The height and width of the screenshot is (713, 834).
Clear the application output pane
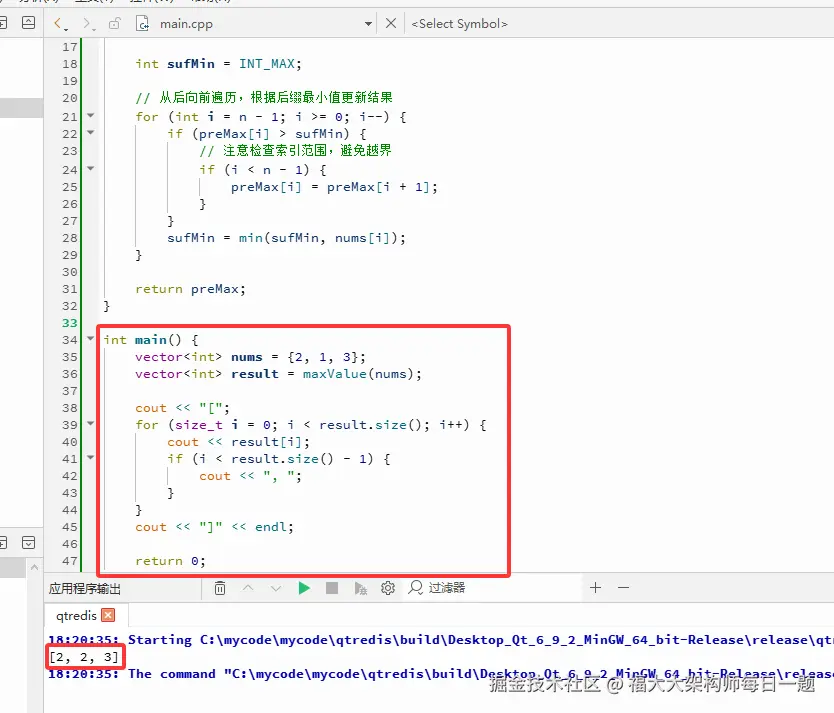(x=220, y=588)
